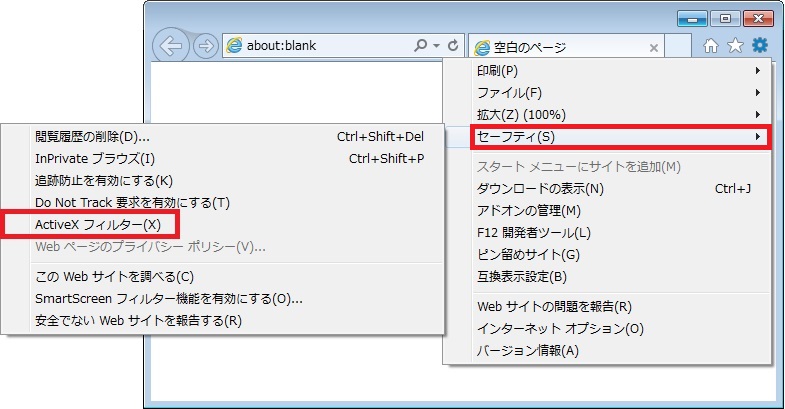Open F12 開発者ツール(L)
This screenshot has height=409, width=785.
(x=607, y=233)
